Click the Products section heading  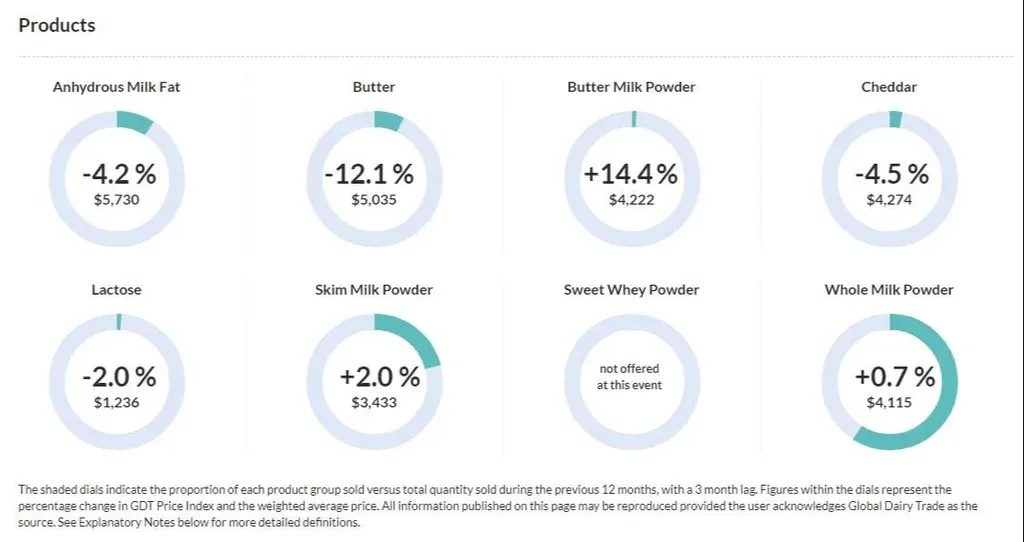pos(57,25)
